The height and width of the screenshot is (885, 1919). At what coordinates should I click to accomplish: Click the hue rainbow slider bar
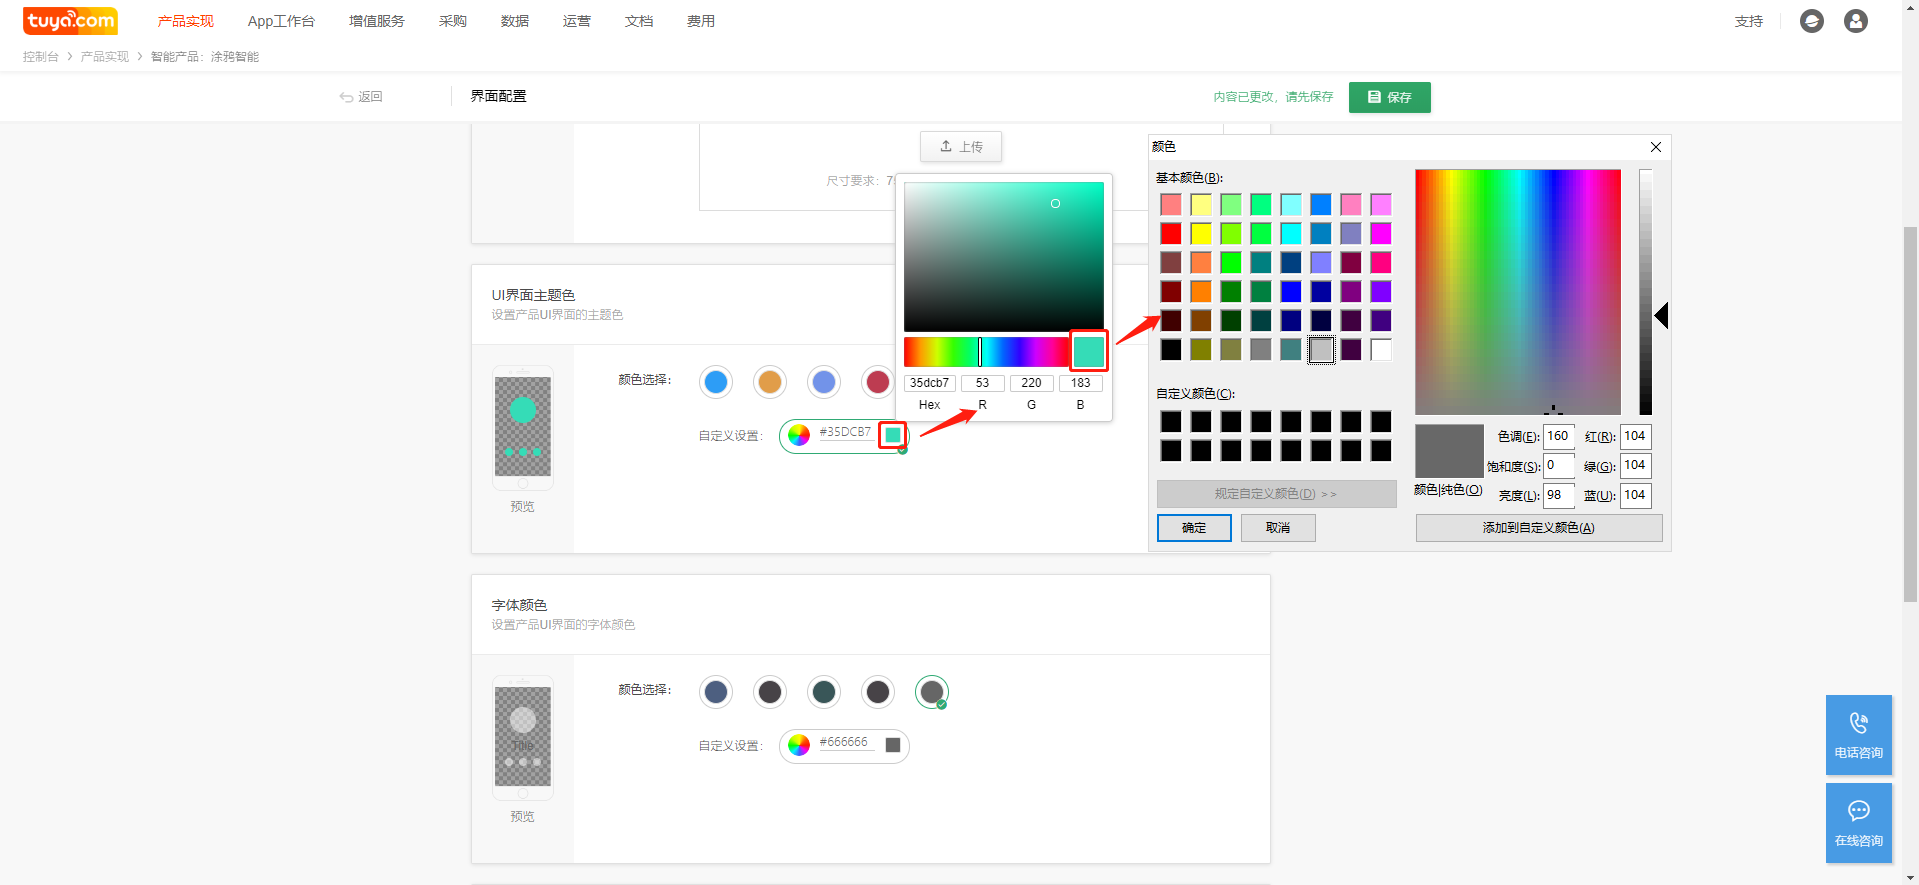point(986,352)
